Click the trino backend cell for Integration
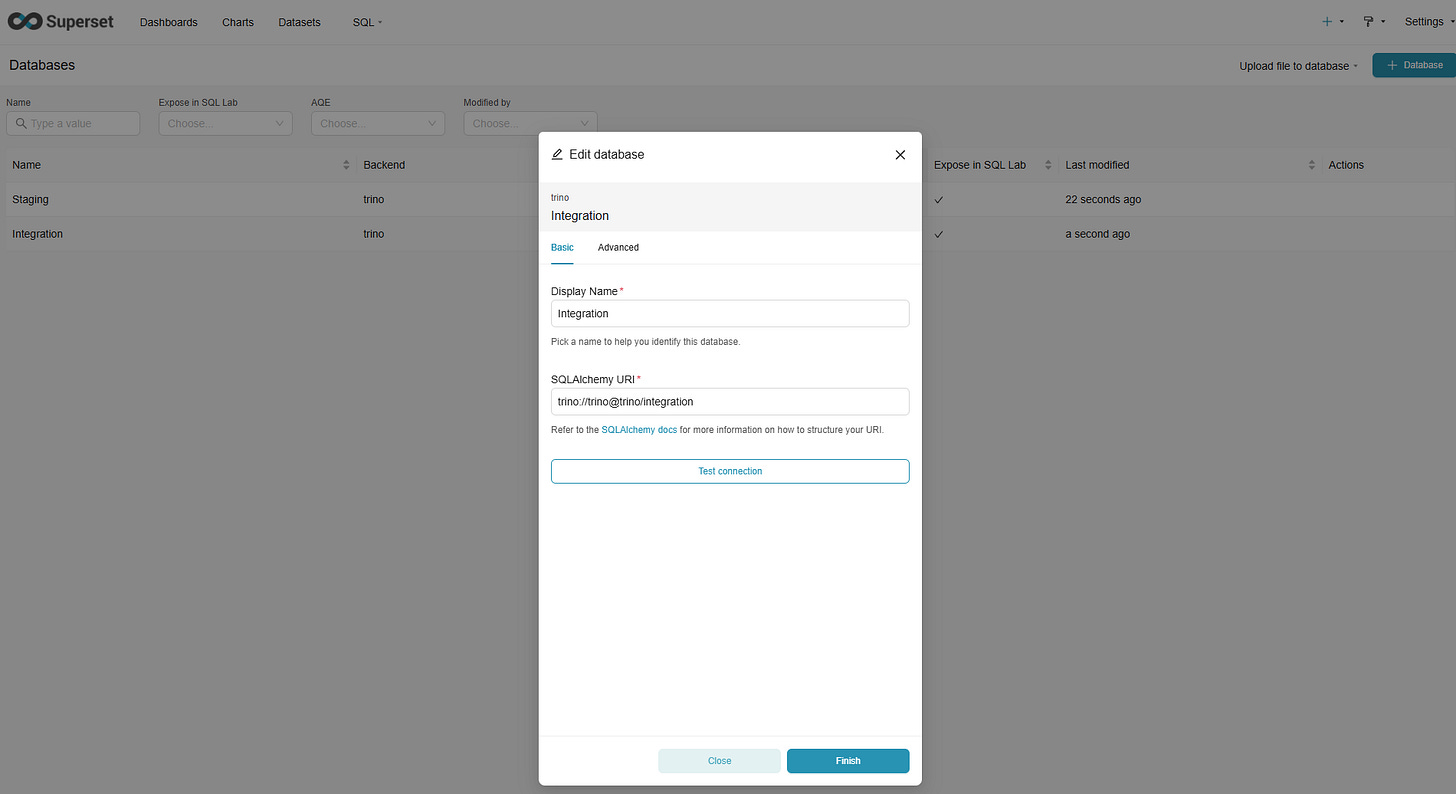Screen dimensions: 1456x794 coord(374,234)
